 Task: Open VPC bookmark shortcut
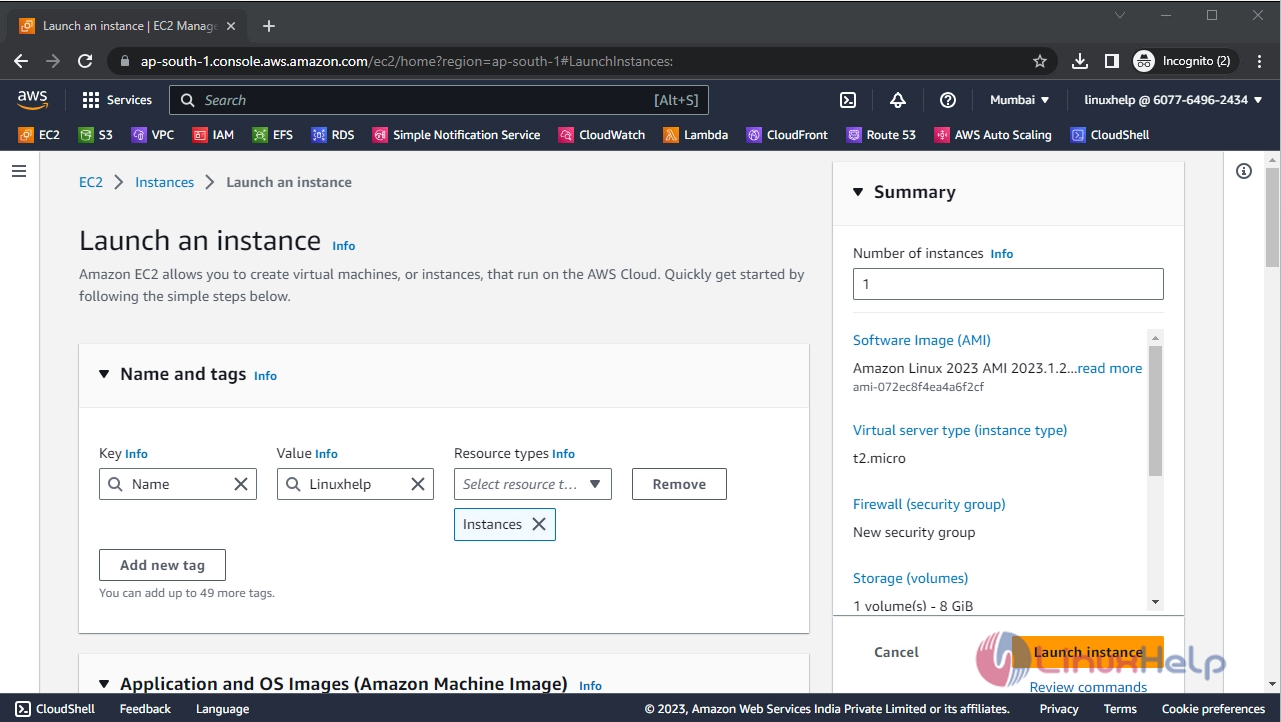153,135
